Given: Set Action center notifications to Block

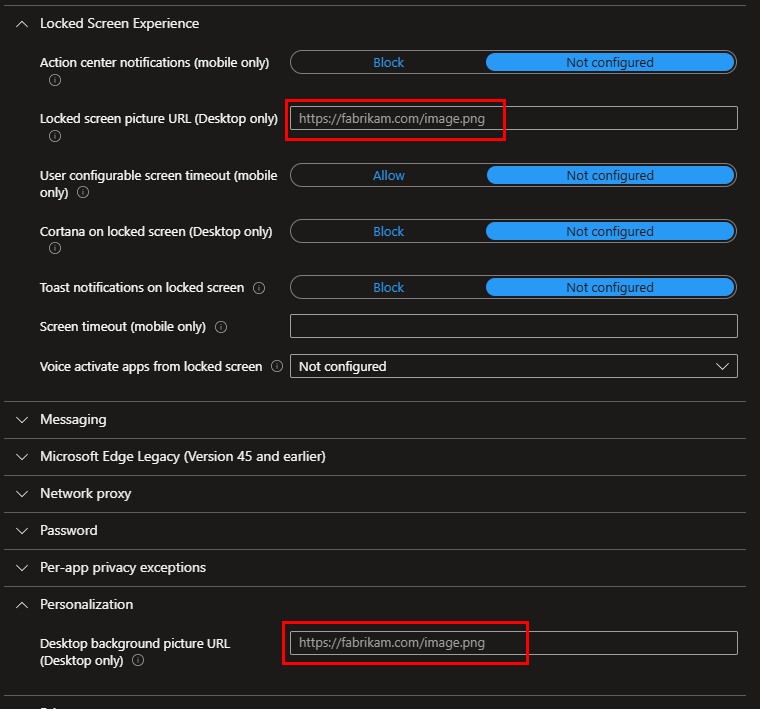Looking at the screenshot, I should coord(388,62).
